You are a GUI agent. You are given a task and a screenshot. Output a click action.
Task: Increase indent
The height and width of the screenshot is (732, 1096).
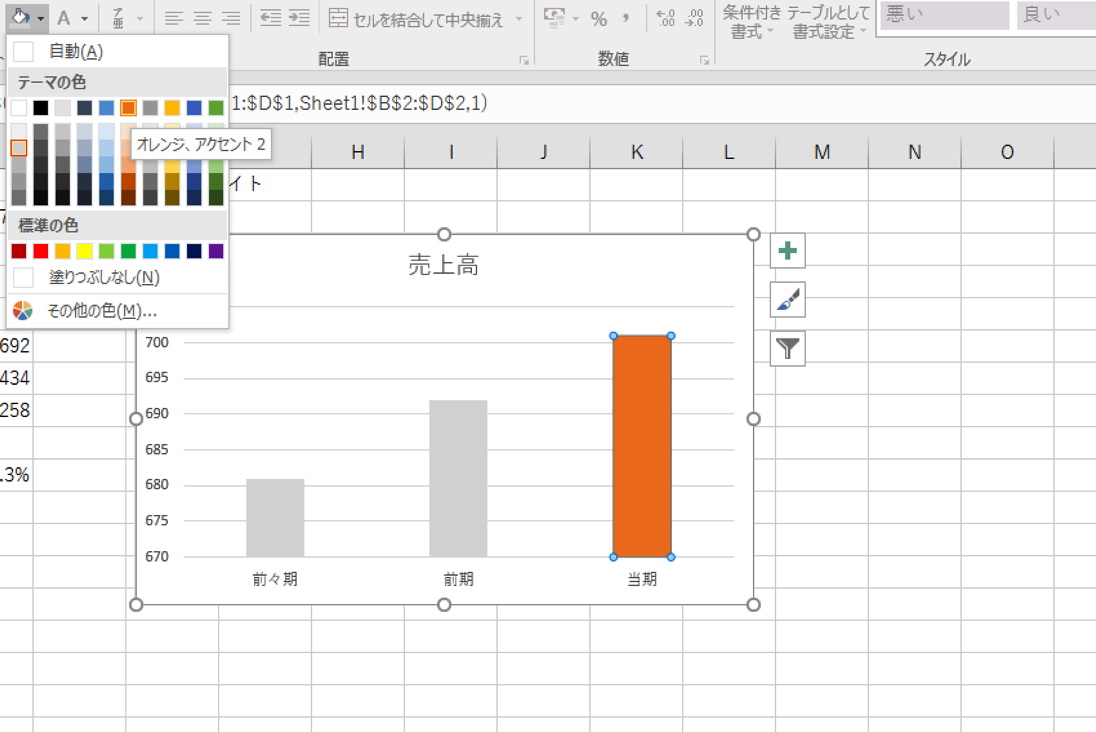(299, 18)
